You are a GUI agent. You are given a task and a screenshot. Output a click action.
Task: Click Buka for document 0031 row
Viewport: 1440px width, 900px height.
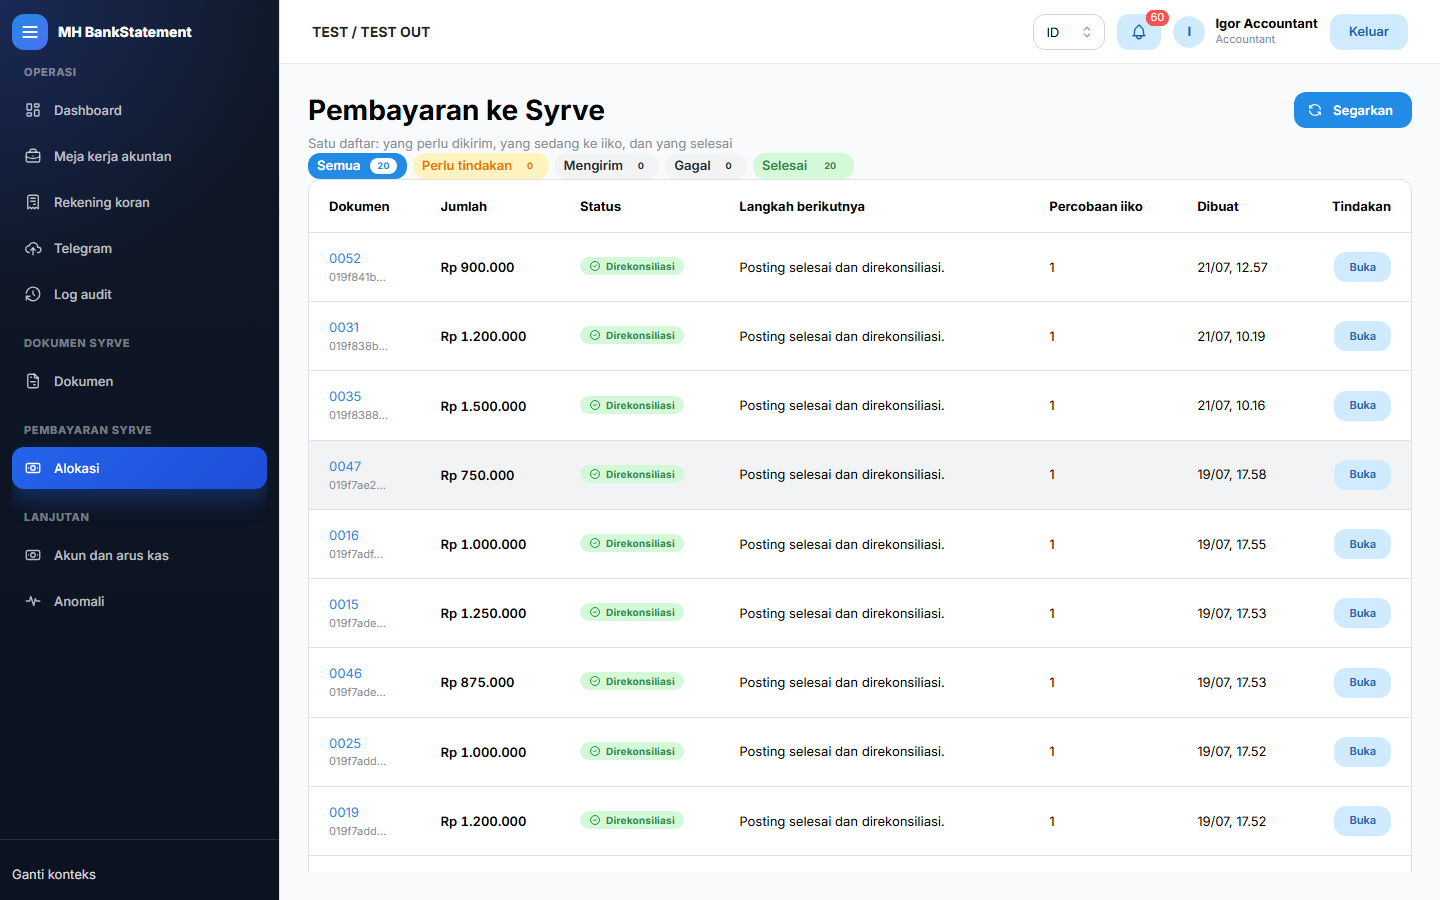(1362, 336)
